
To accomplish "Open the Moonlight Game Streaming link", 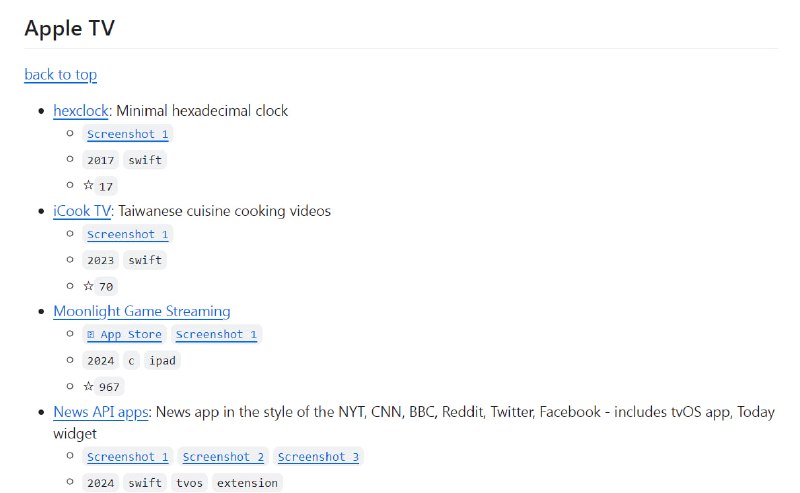I will [x=142, y=311].
